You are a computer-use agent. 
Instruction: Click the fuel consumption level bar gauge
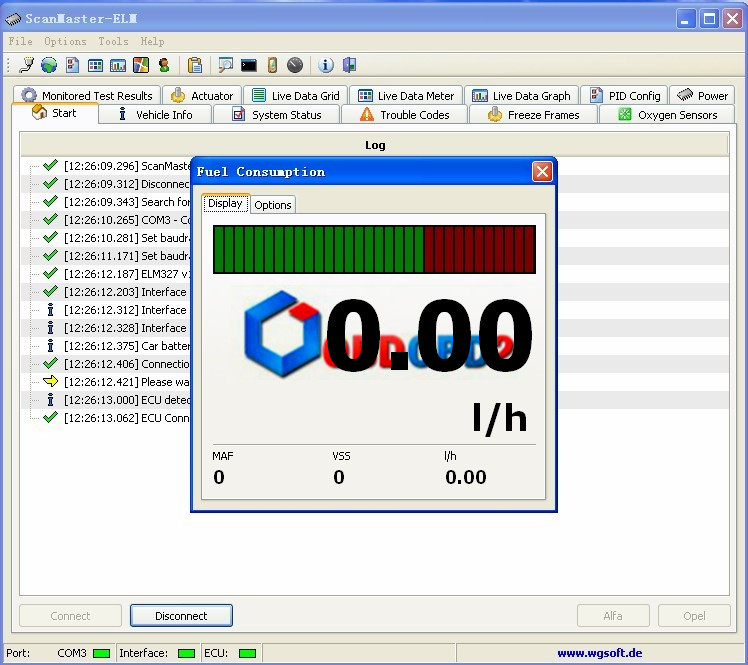tap(374, 249)
